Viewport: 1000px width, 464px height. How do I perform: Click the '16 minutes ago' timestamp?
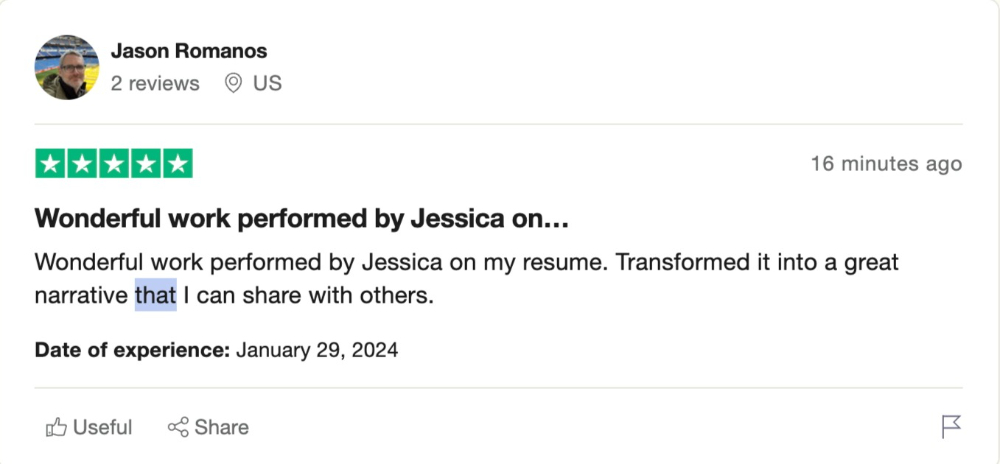tap(886, 164)
